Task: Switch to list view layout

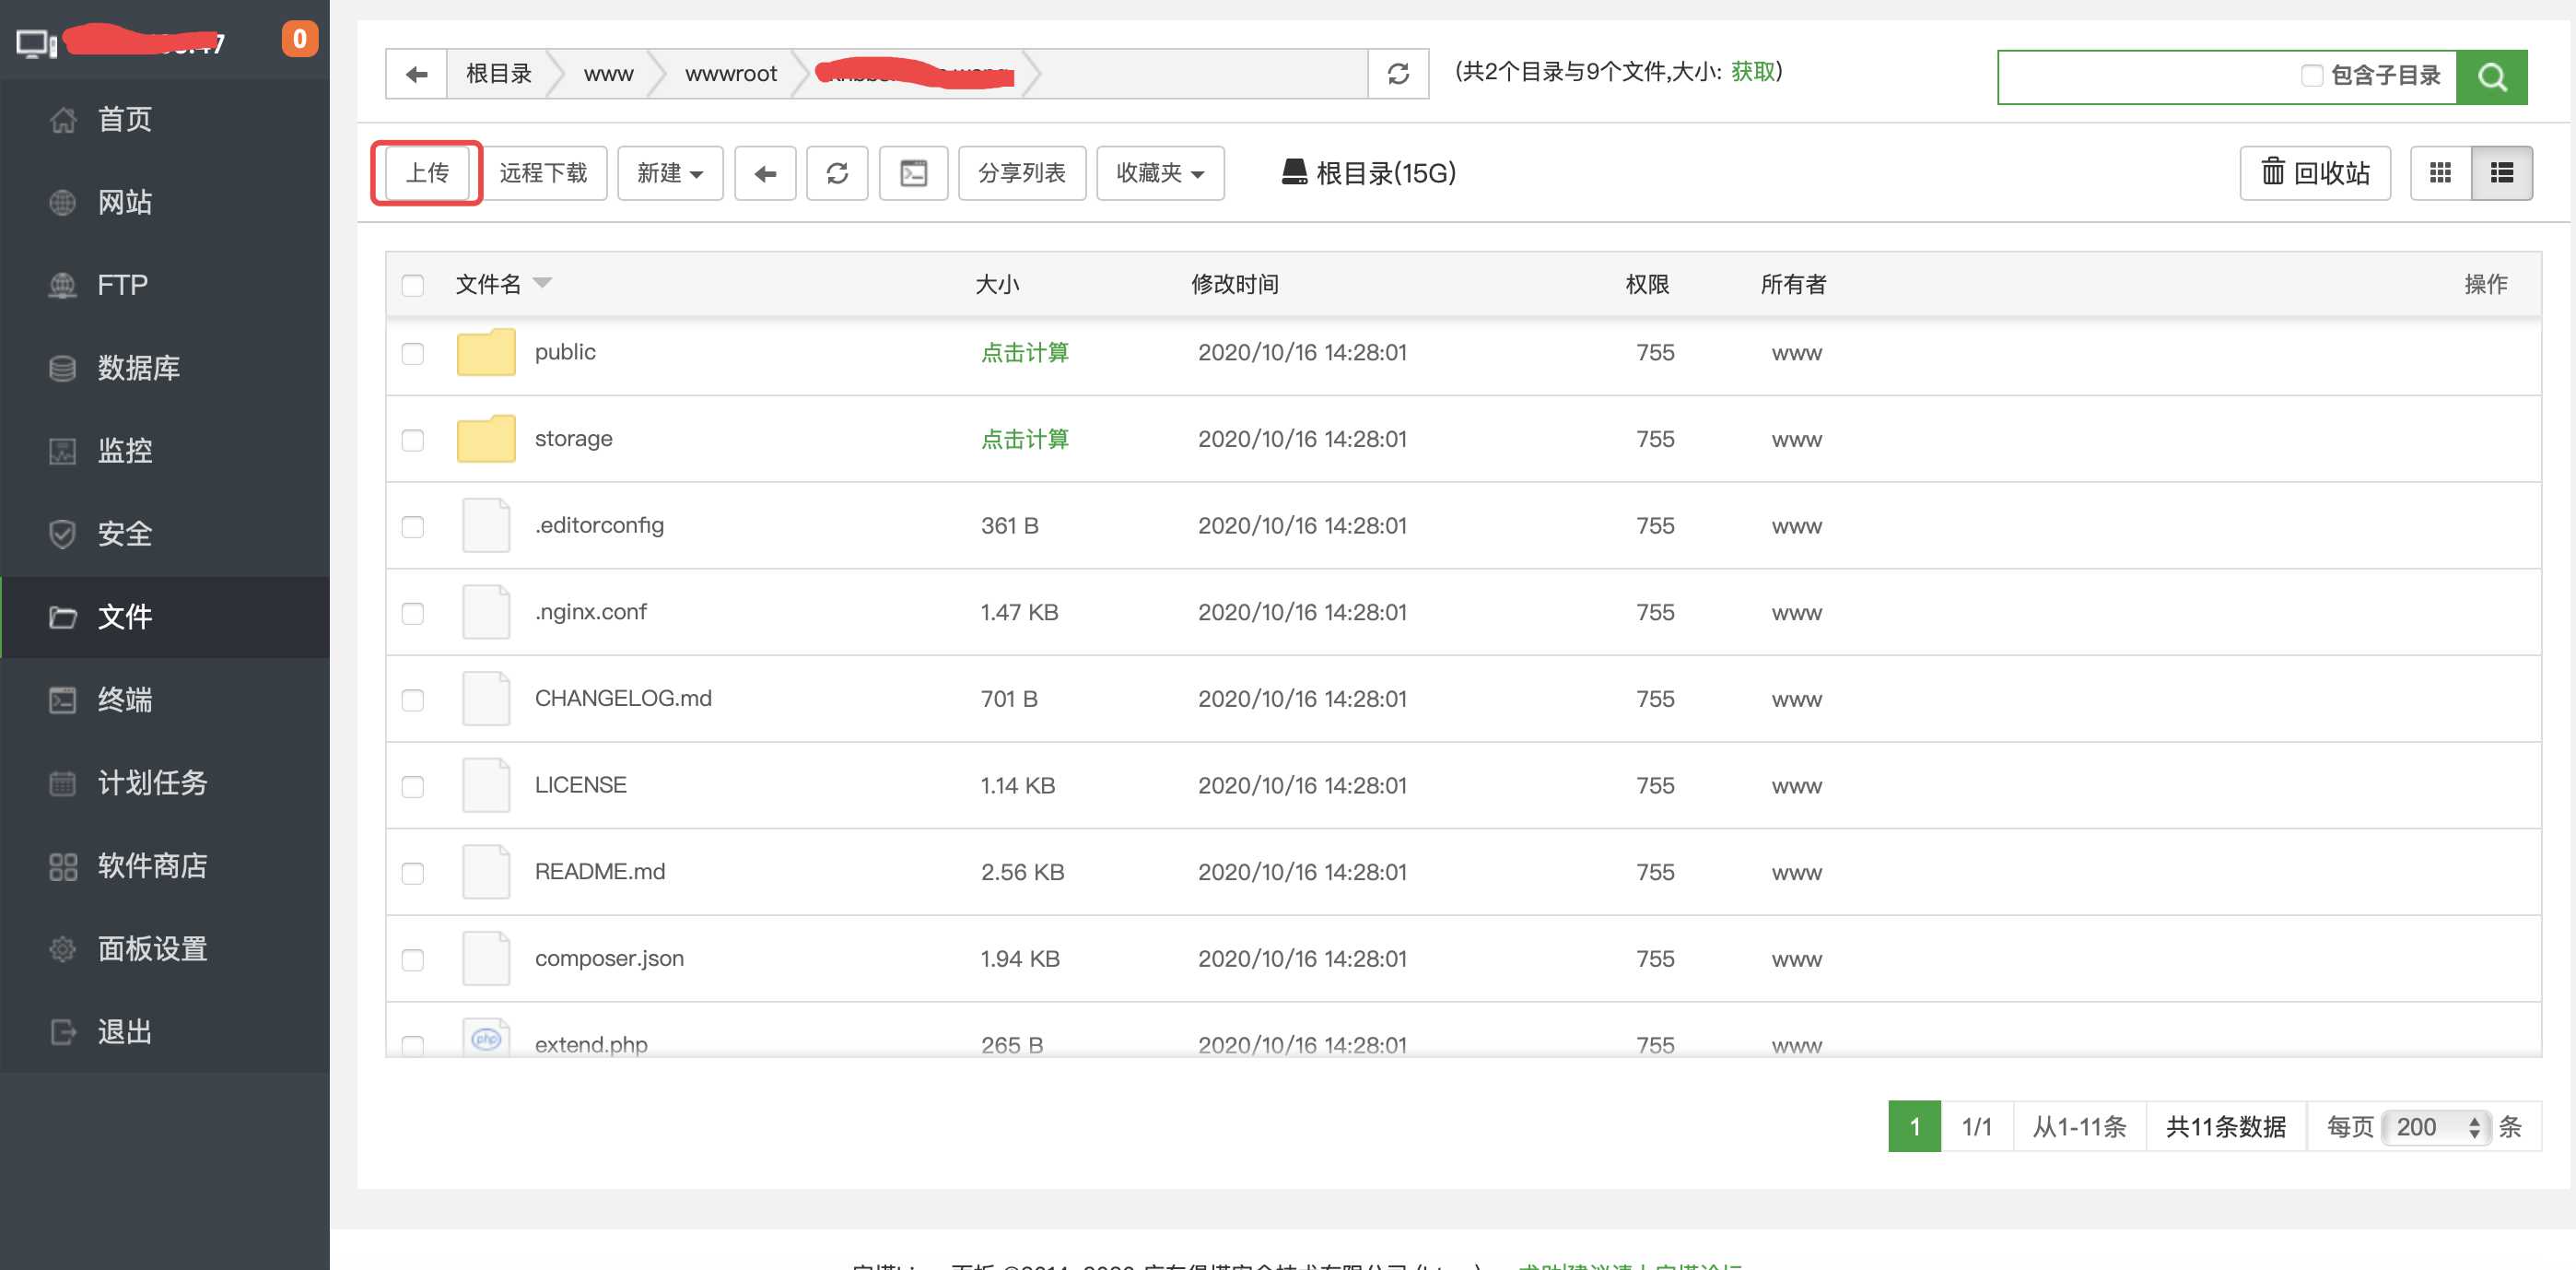Action: (x=2502, y=173)
